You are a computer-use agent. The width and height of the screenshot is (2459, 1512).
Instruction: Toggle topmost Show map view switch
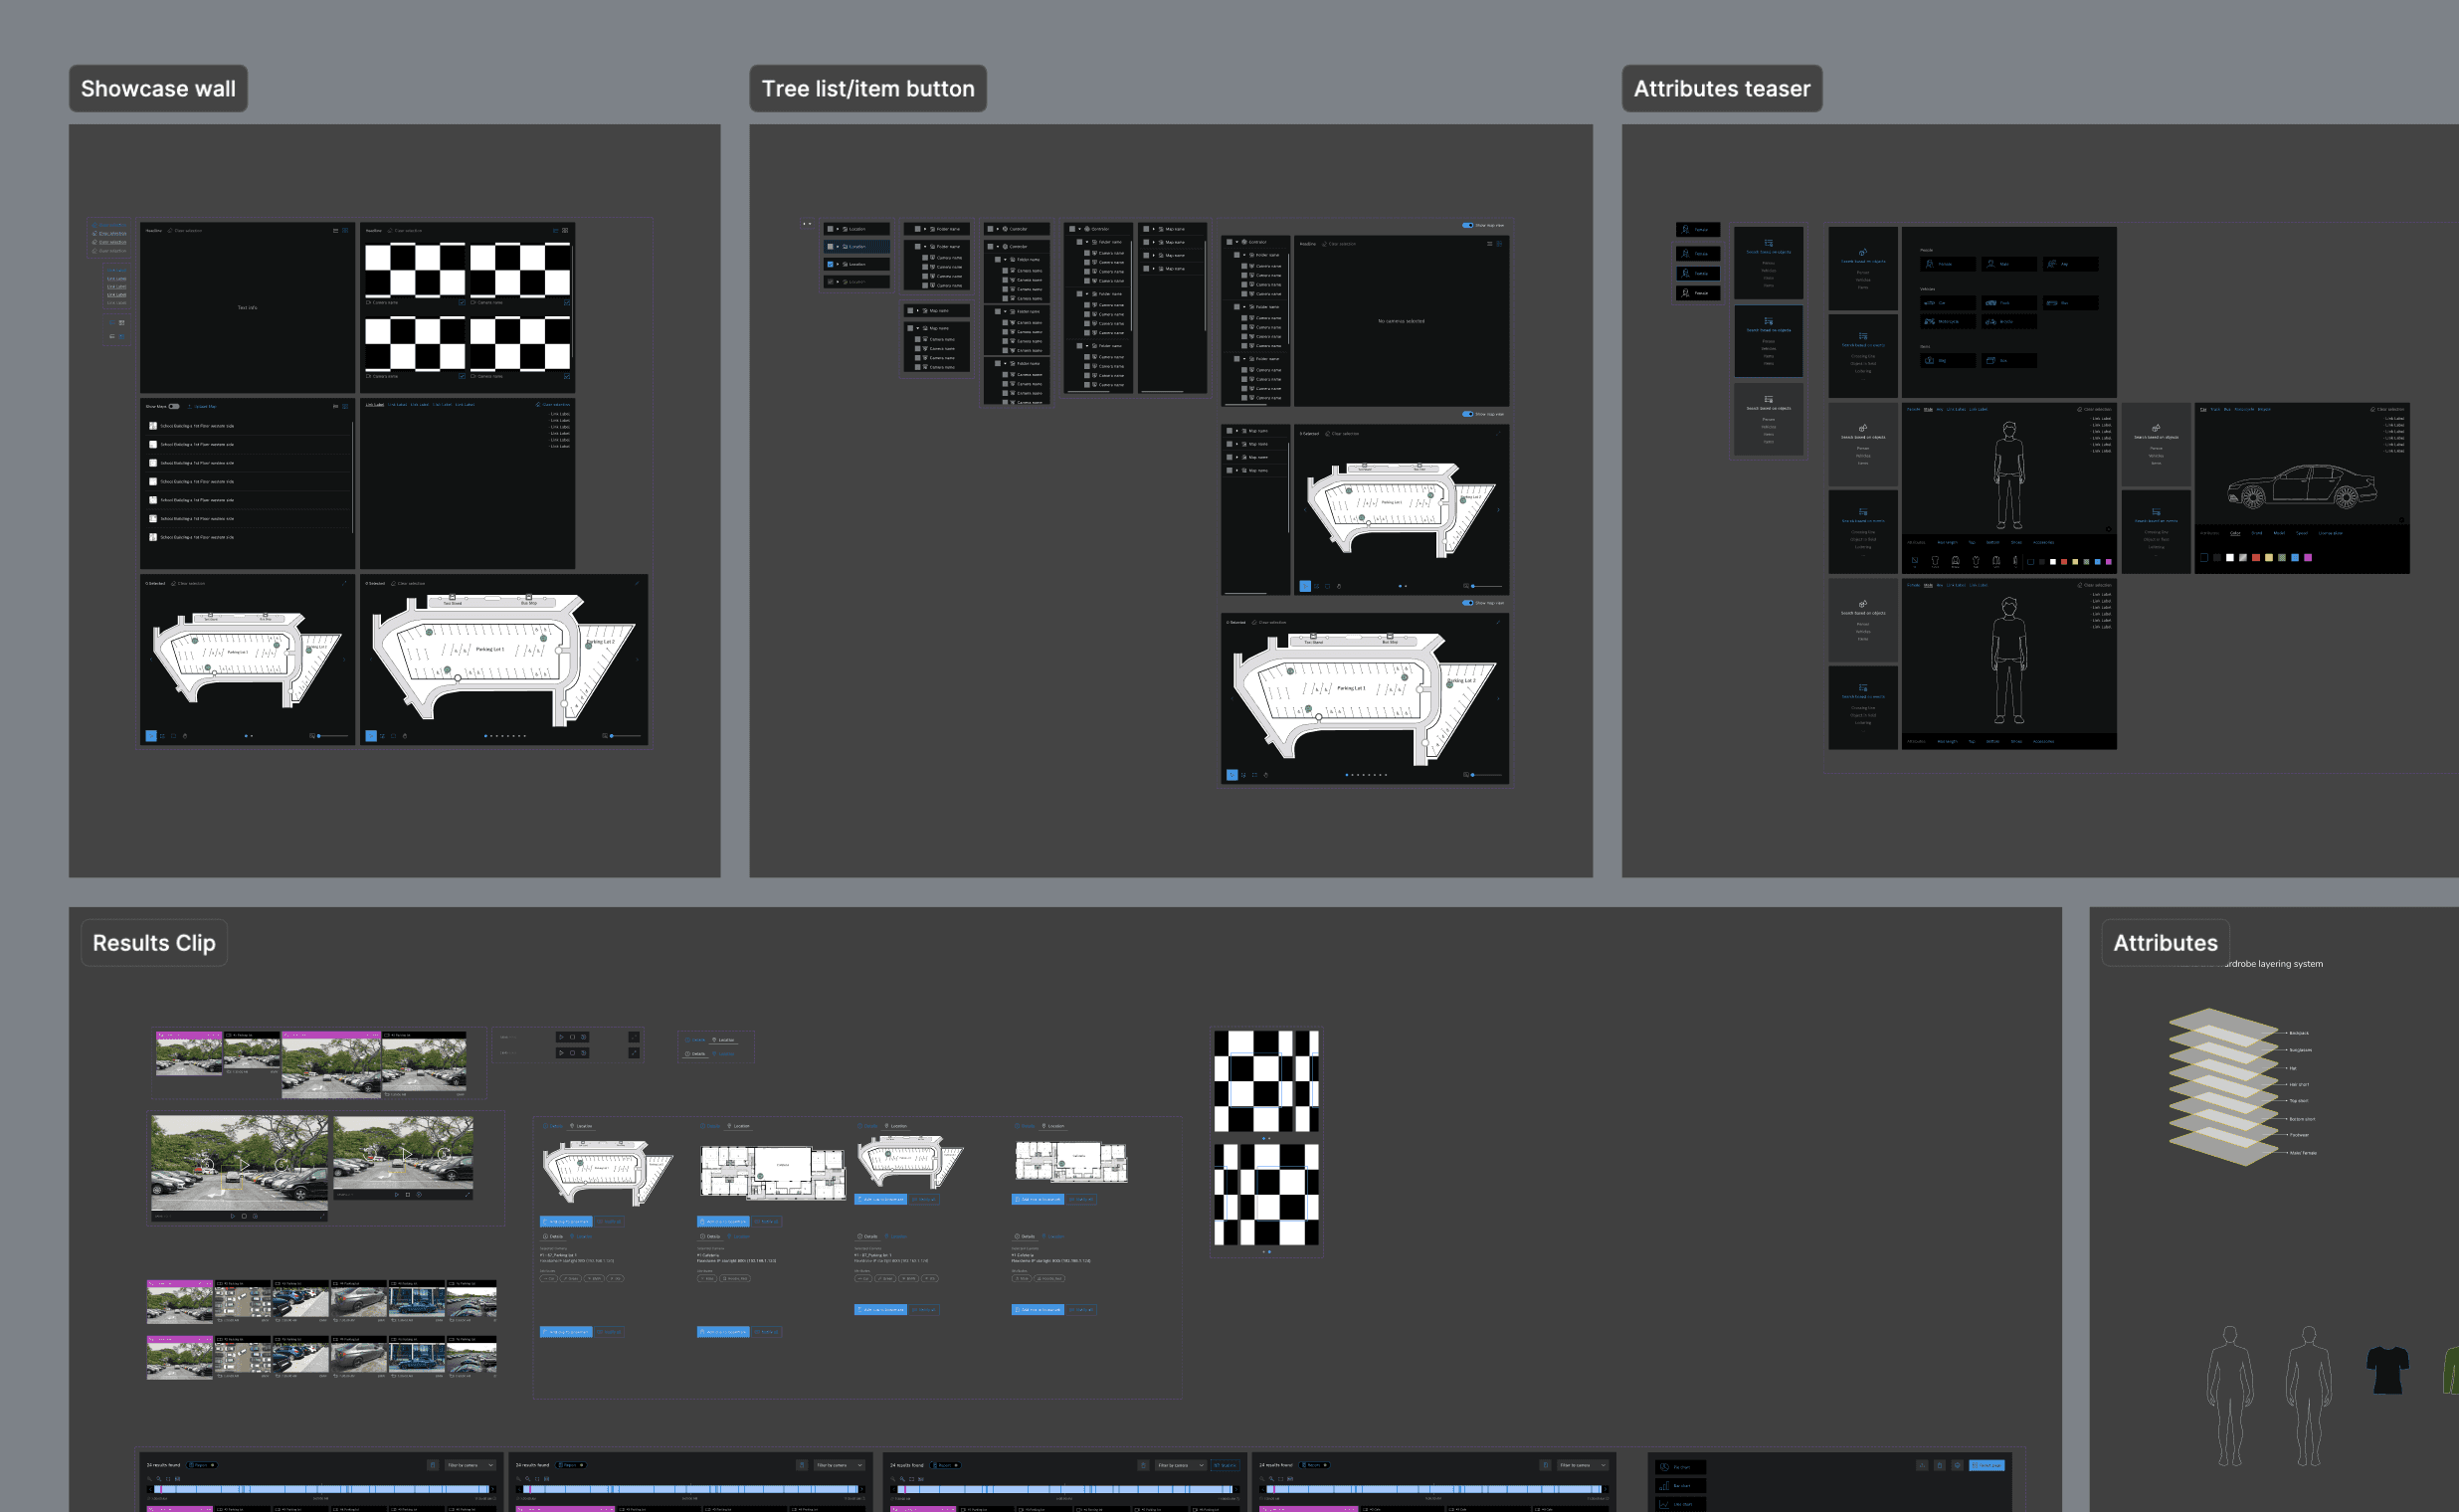[1467, 225]
